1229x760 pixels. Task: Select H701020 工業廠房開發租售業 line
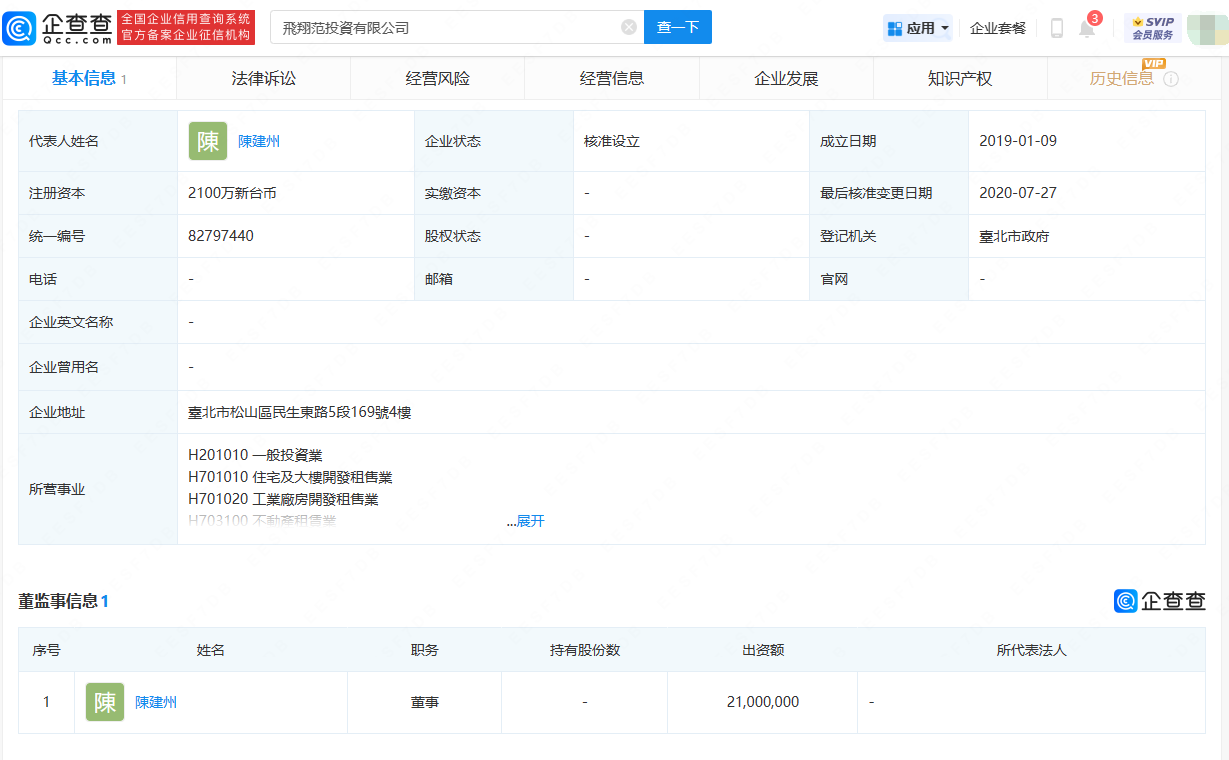(x=283, y=499)
